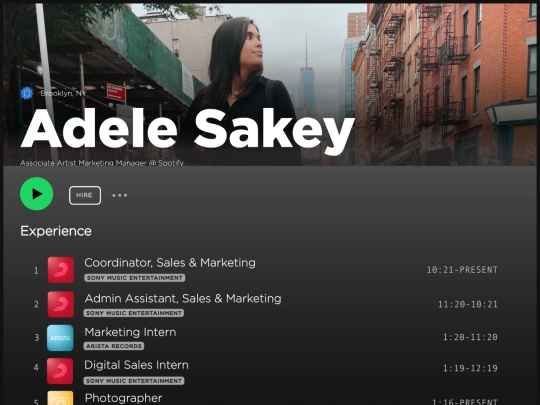Click the green play button

coord(37,194)
